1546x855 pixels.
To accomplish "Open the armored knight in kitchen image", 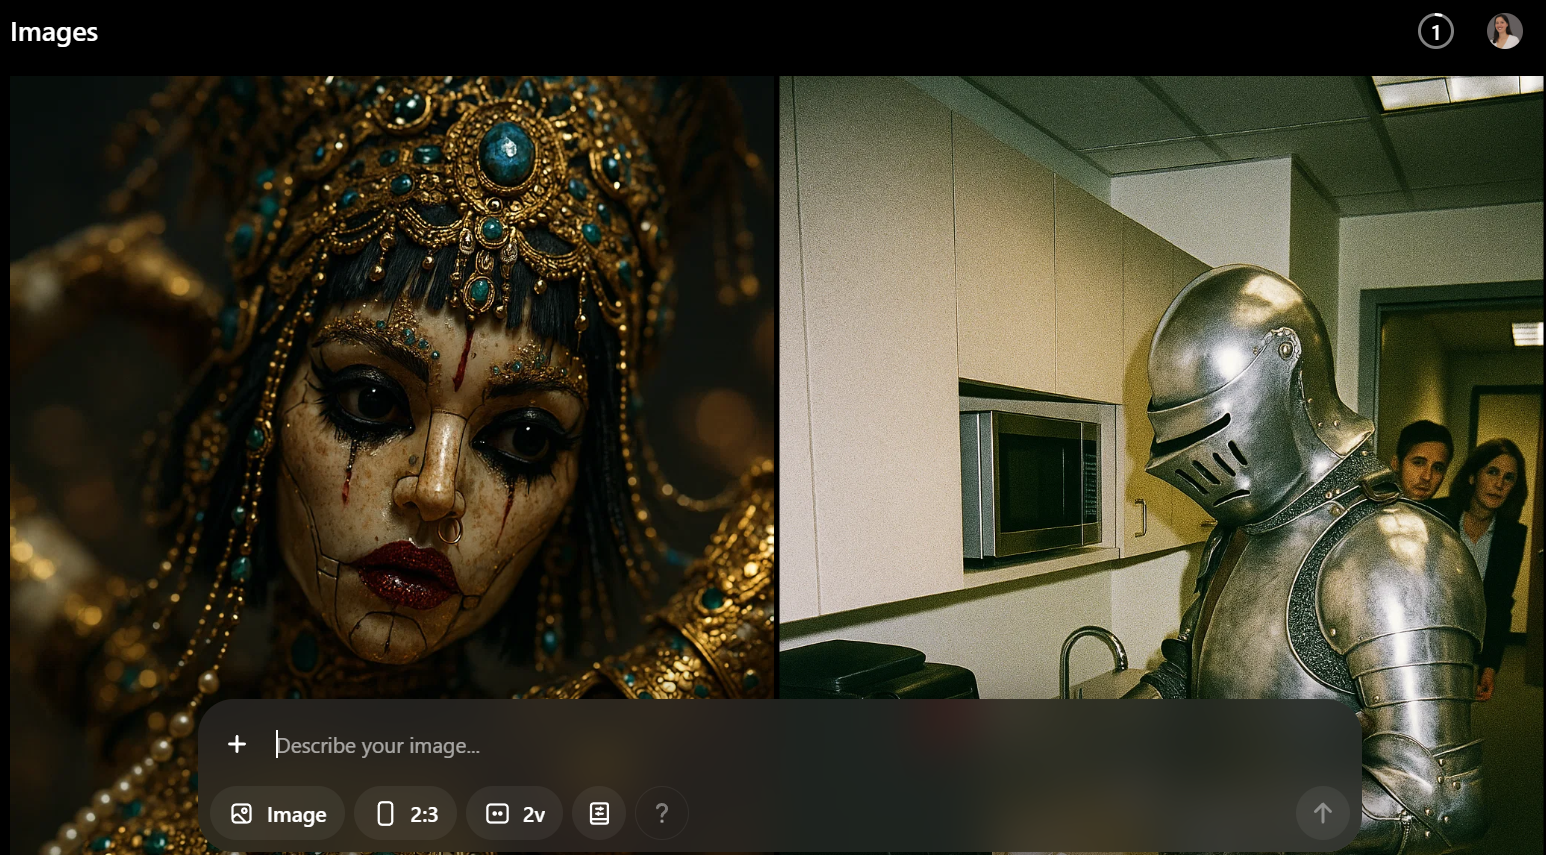I will 1161,387.
